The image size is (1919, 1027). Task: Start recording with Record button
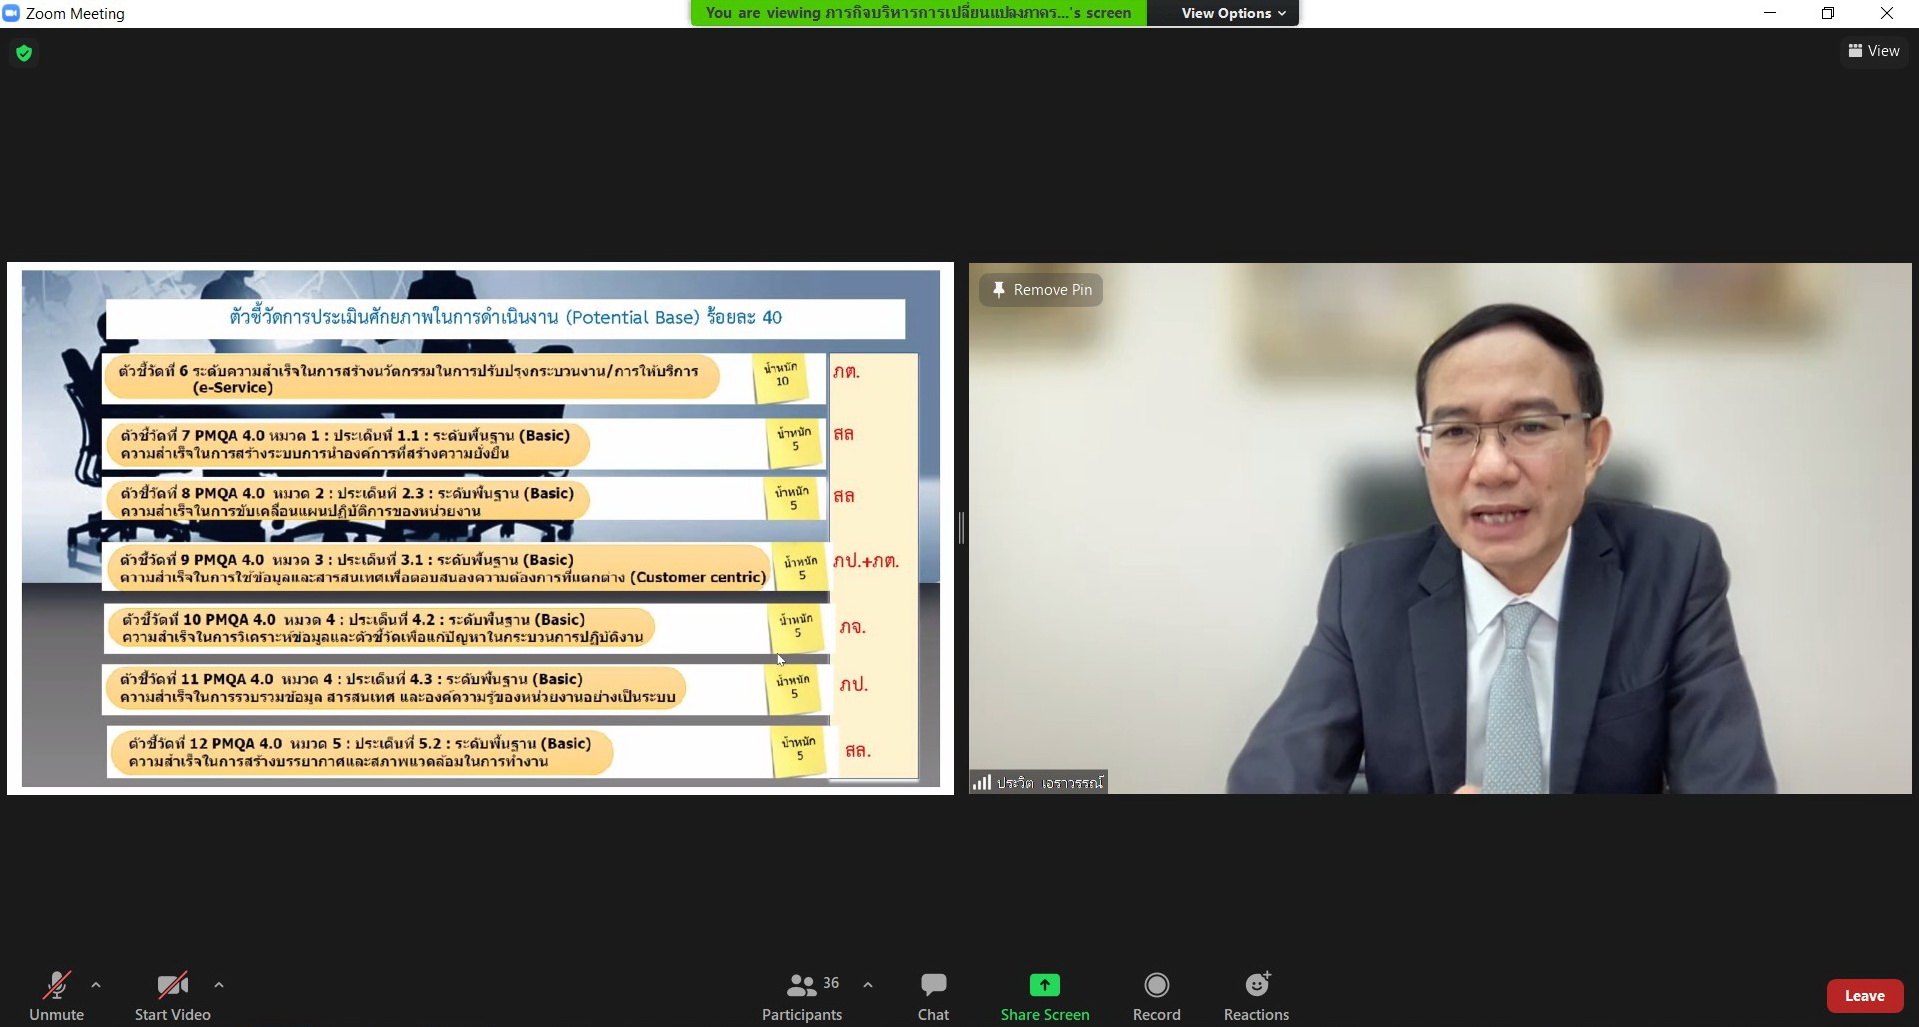(1157, 996)
